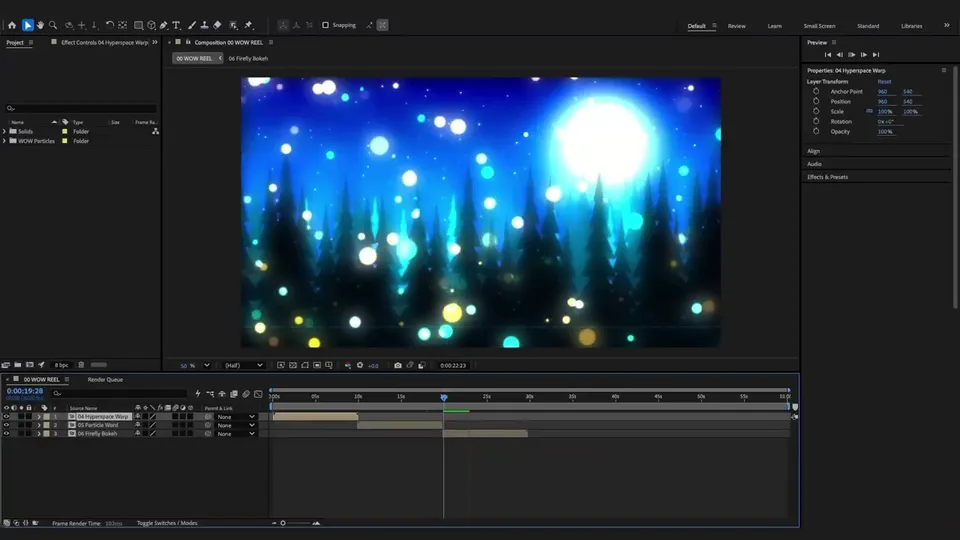
Task: Select the Pen tool
Action: point(163,25)
